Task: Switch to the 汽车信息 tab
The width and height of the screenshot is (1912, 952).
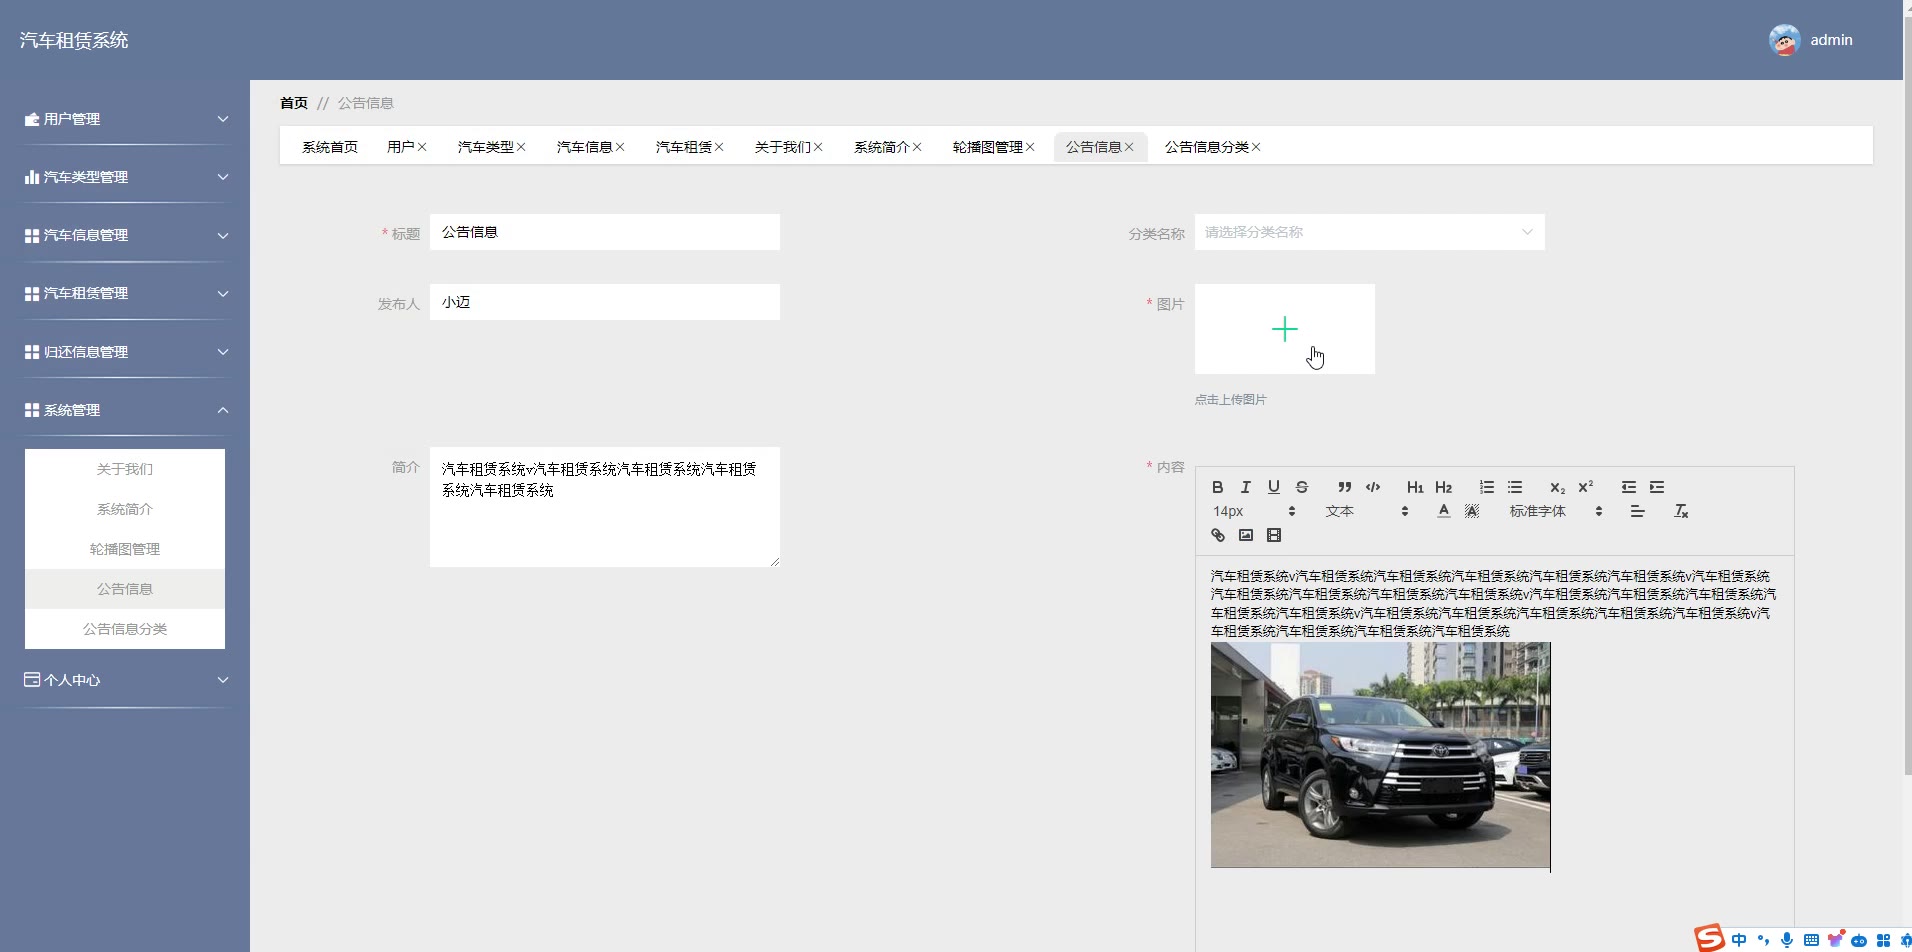Action: (x=584, y=147)
